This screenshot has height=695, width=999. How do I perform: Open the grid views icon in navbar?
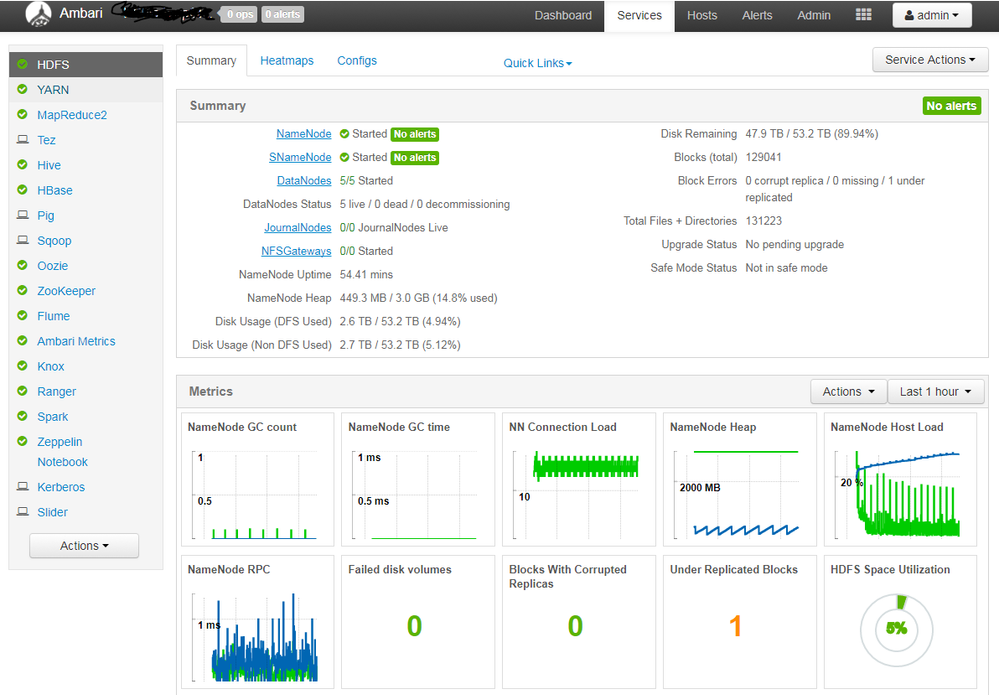(863, 15)
